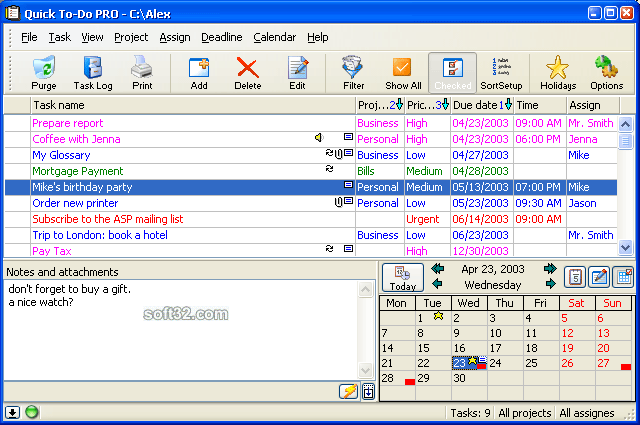Viewport: 640px width, 425px height.
Task: Click the task list scrollbar thumb
Action: tap(625, 141)
